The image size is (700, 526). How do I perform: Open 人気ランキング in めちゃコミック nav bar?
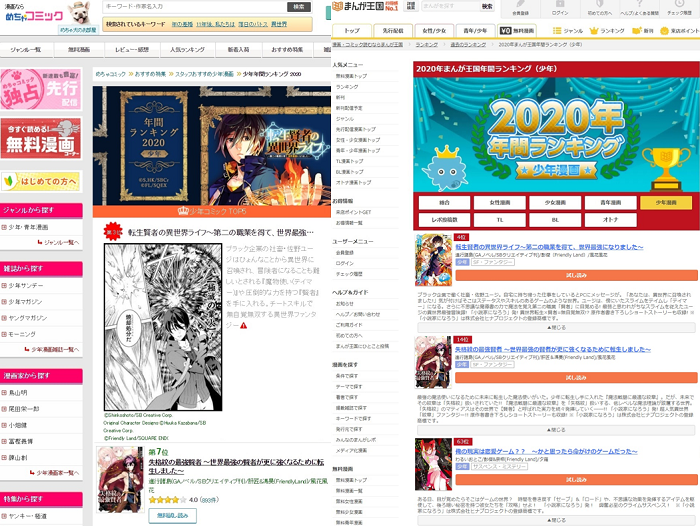click(x=187, y=50)
